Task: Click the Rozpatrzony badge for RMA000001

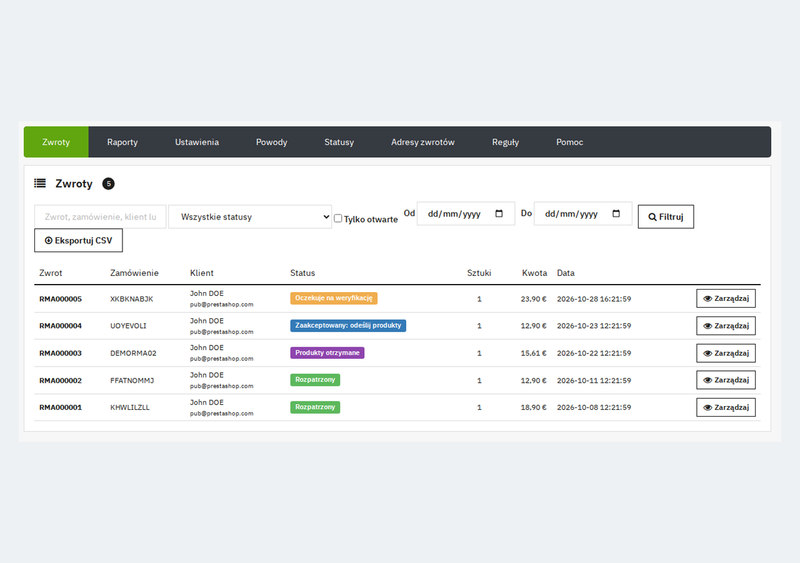Action: click(315, 407)
